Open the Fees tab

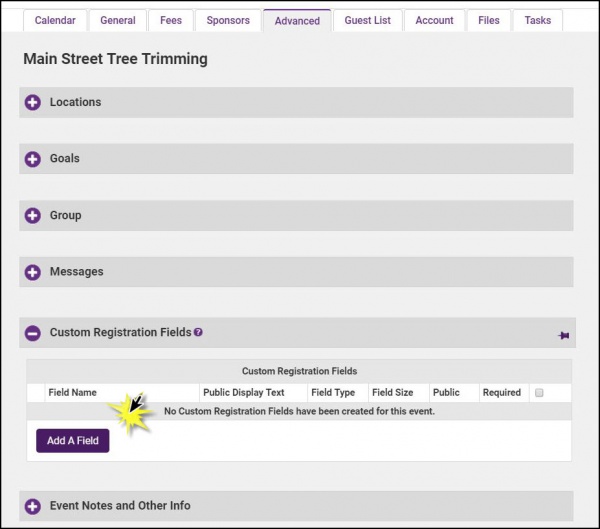tap(171, 20)
